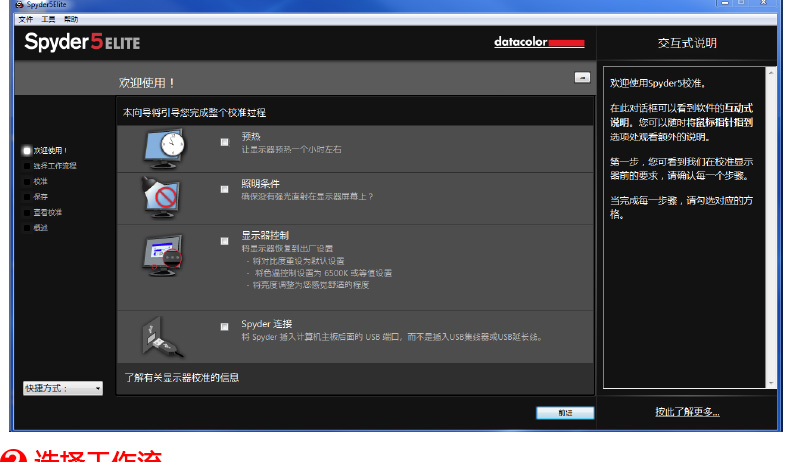Image resolution: width=790 pixels, height=462 pixels.
Task: Click the 预热 heading text
Action: click(x=251, y=137)
